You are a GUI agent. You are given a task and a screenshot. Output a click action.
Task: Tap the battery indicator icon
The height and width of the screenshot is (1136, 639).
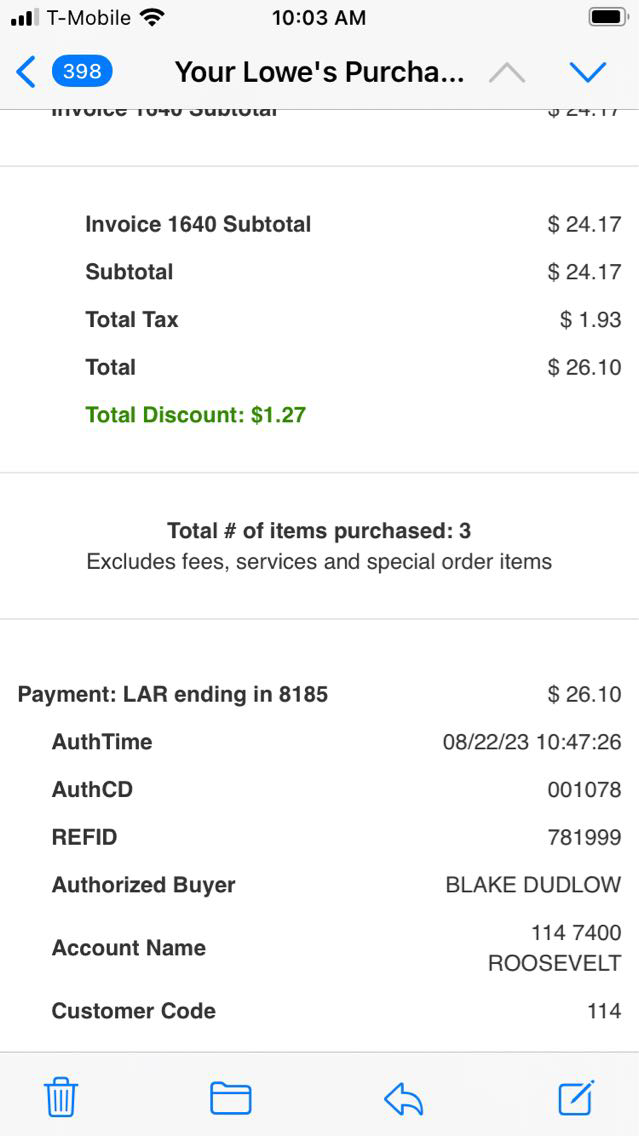(607, 18)
